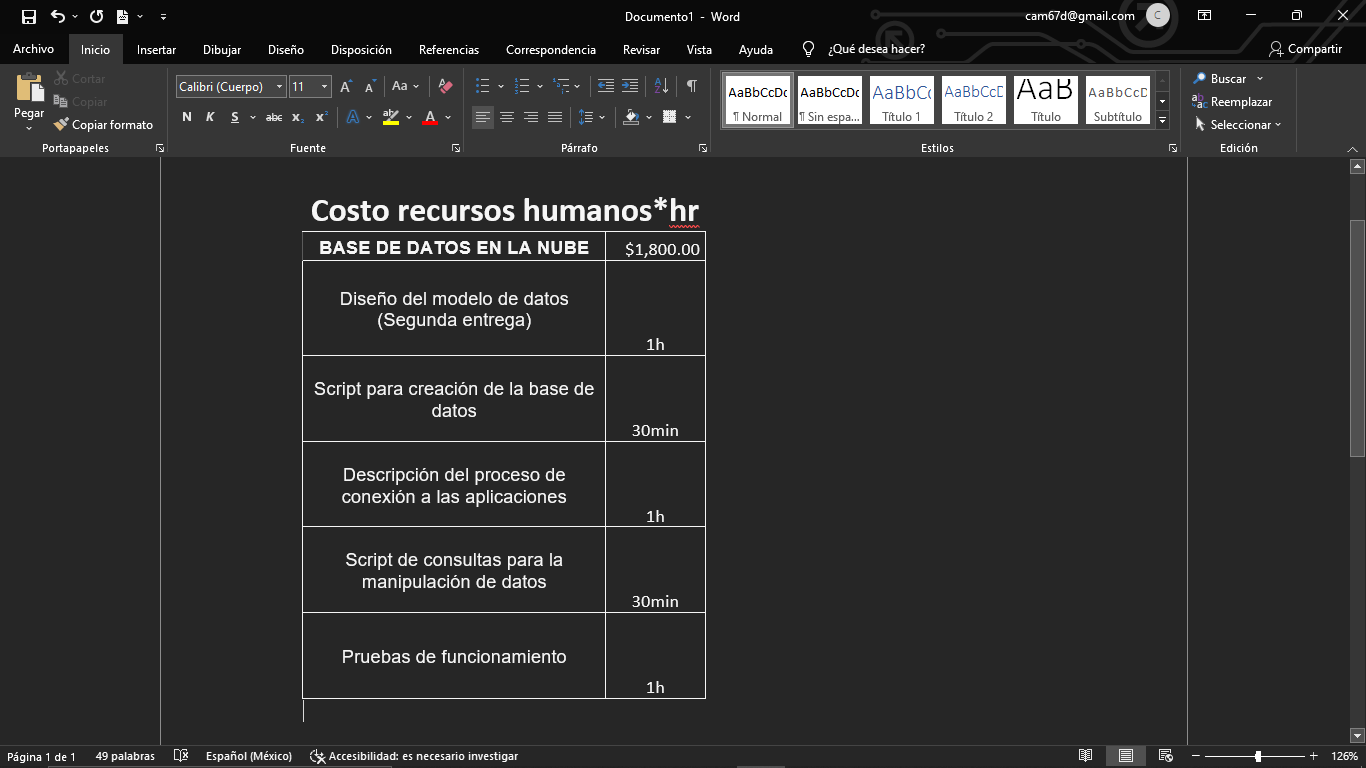Click the Compartir button
This screenshot has width=1366, height=768.
1305,49
